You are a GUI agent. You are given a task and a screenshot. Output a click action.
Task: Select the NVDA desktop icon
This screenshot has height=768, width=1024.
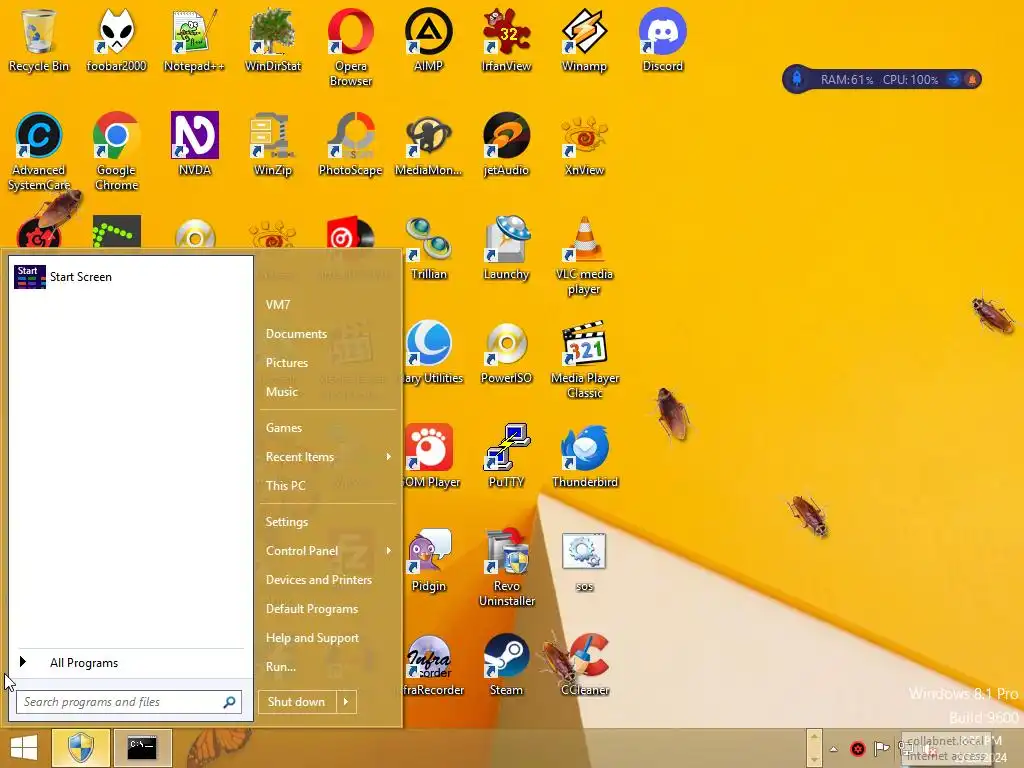click(x=194, y=144)
